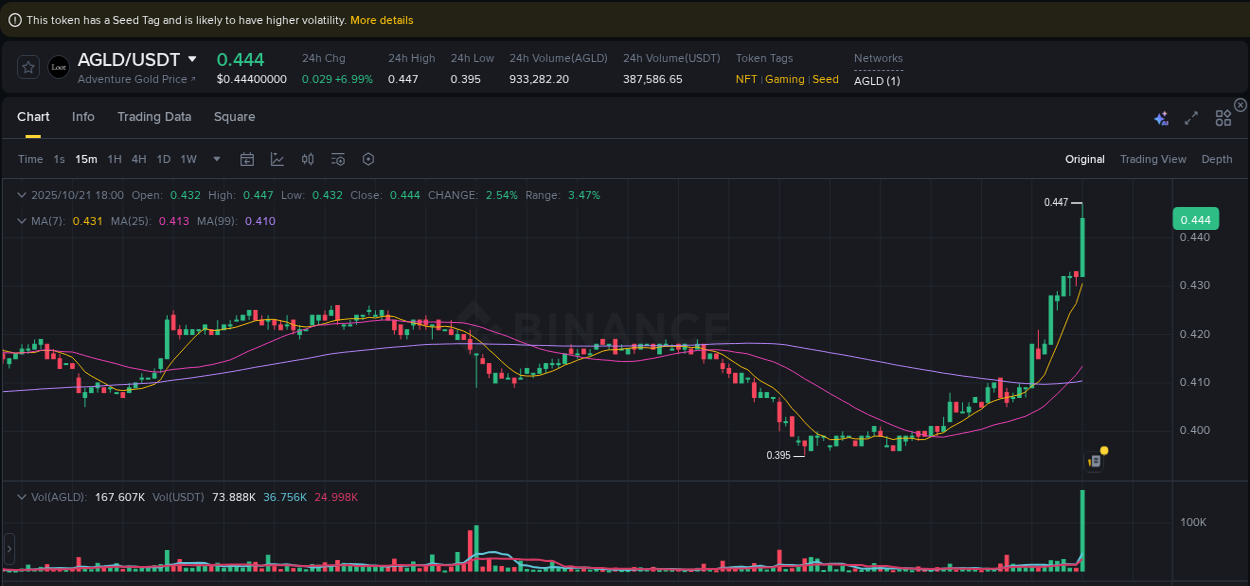
Task: Select date range via the calendar icon
Action: [x=247, y=159]
